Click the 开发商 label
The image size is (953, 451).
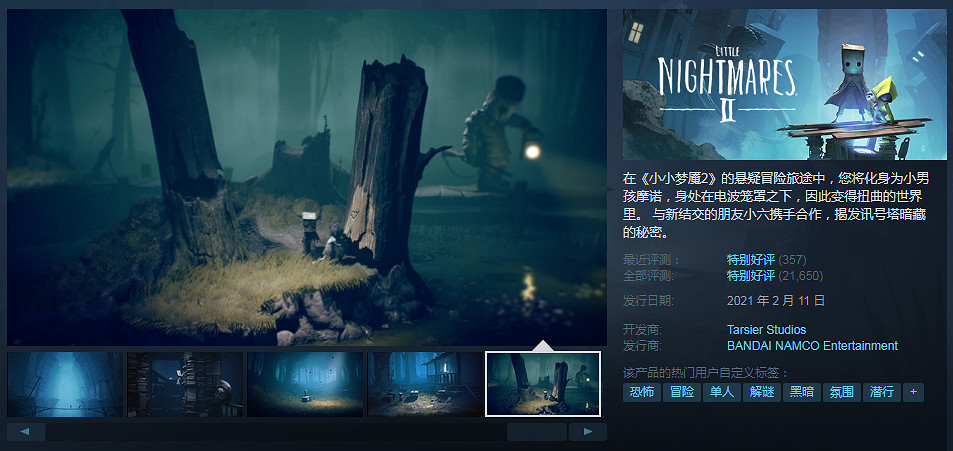click(642, 330)
